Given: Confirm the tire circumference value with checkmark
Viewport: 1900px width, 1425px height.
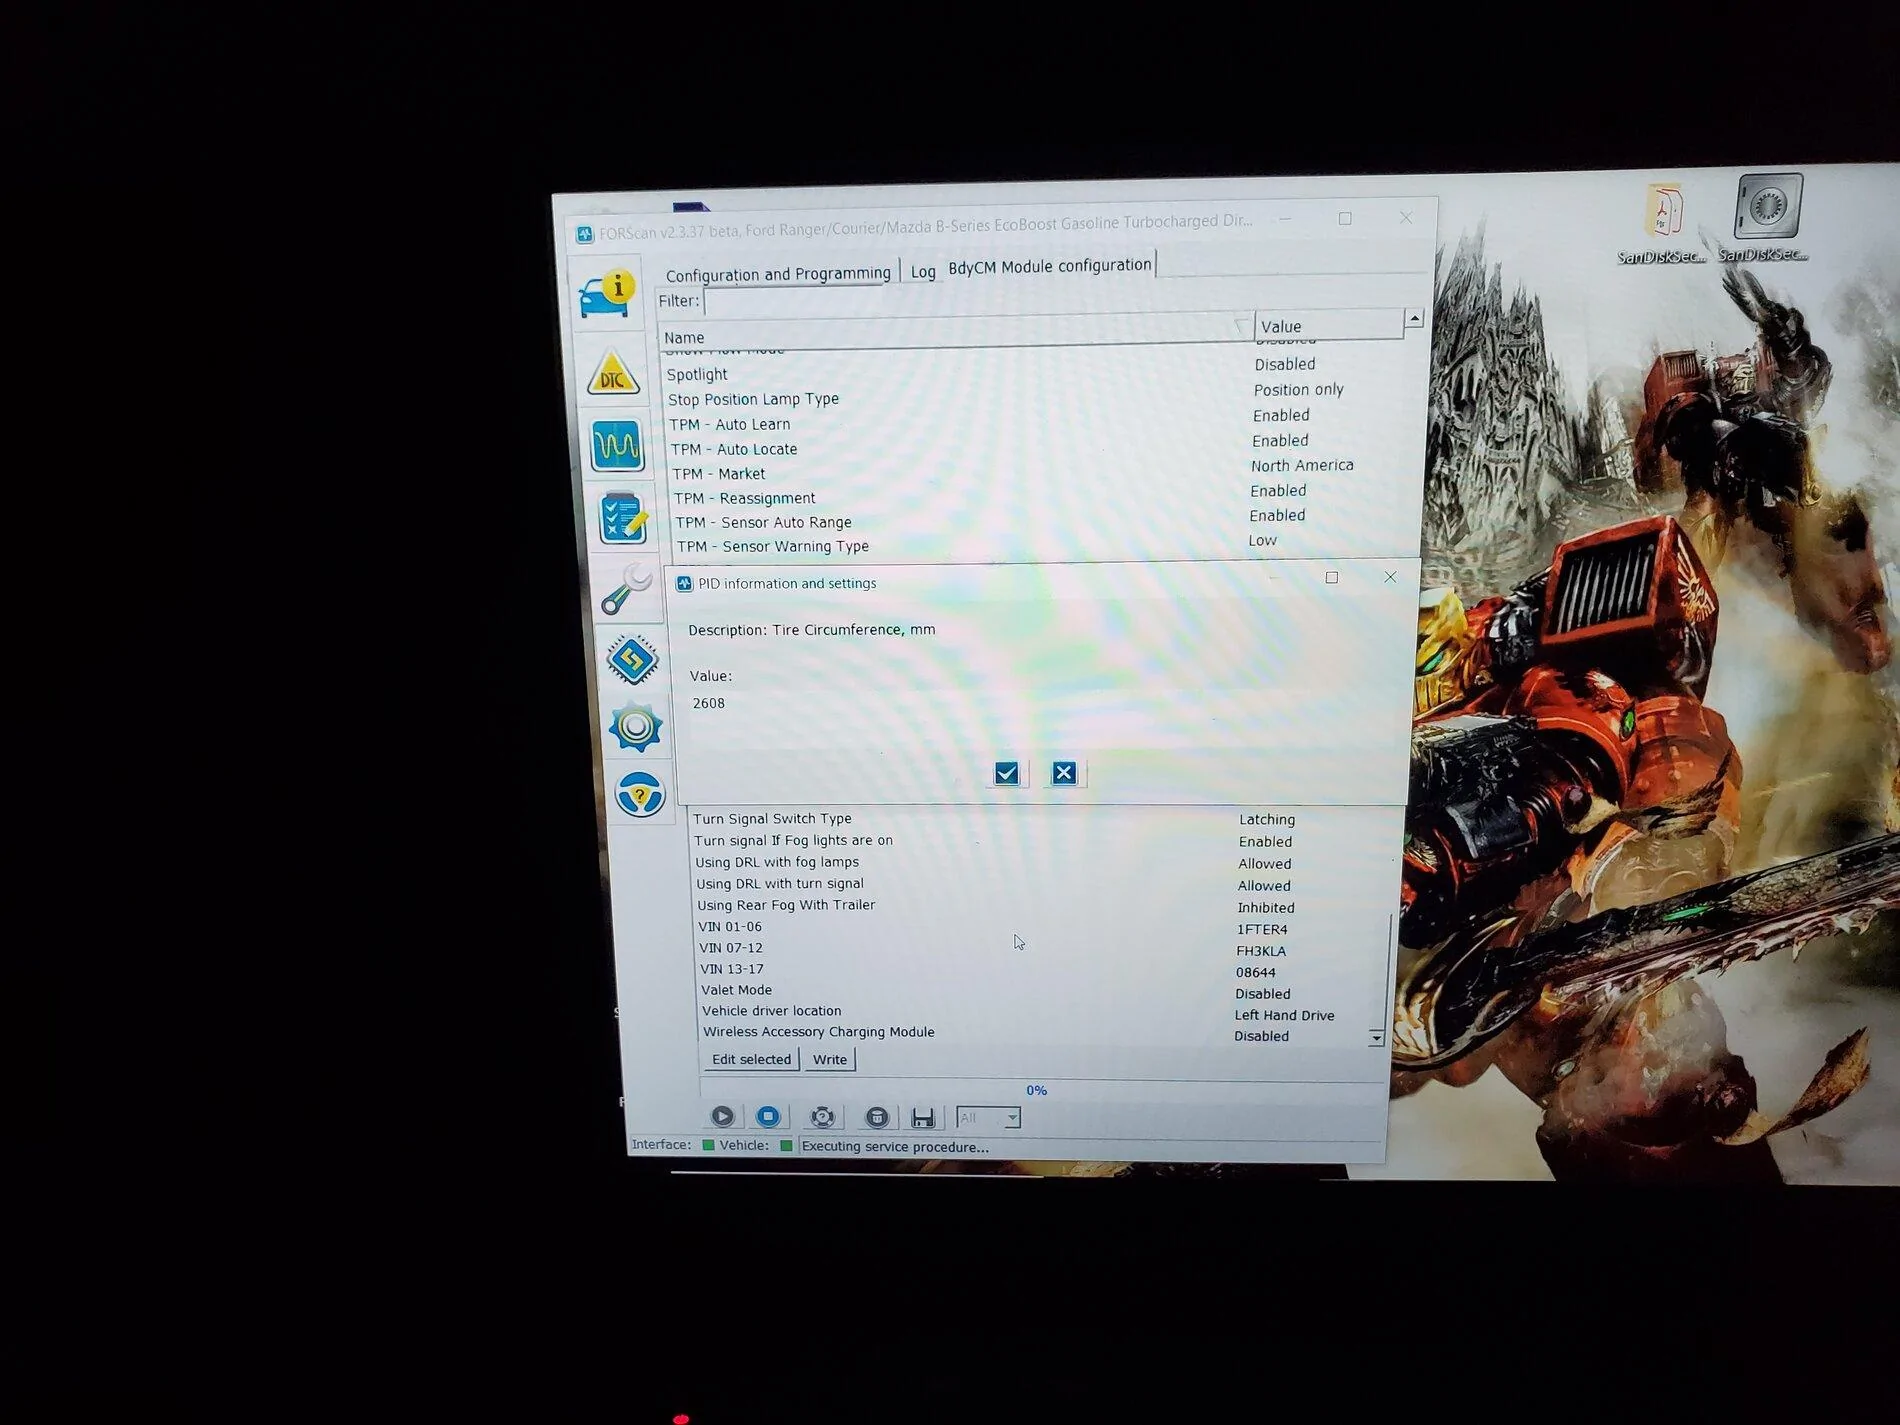Looking at the screenshot, I should tap(1006, 773).
